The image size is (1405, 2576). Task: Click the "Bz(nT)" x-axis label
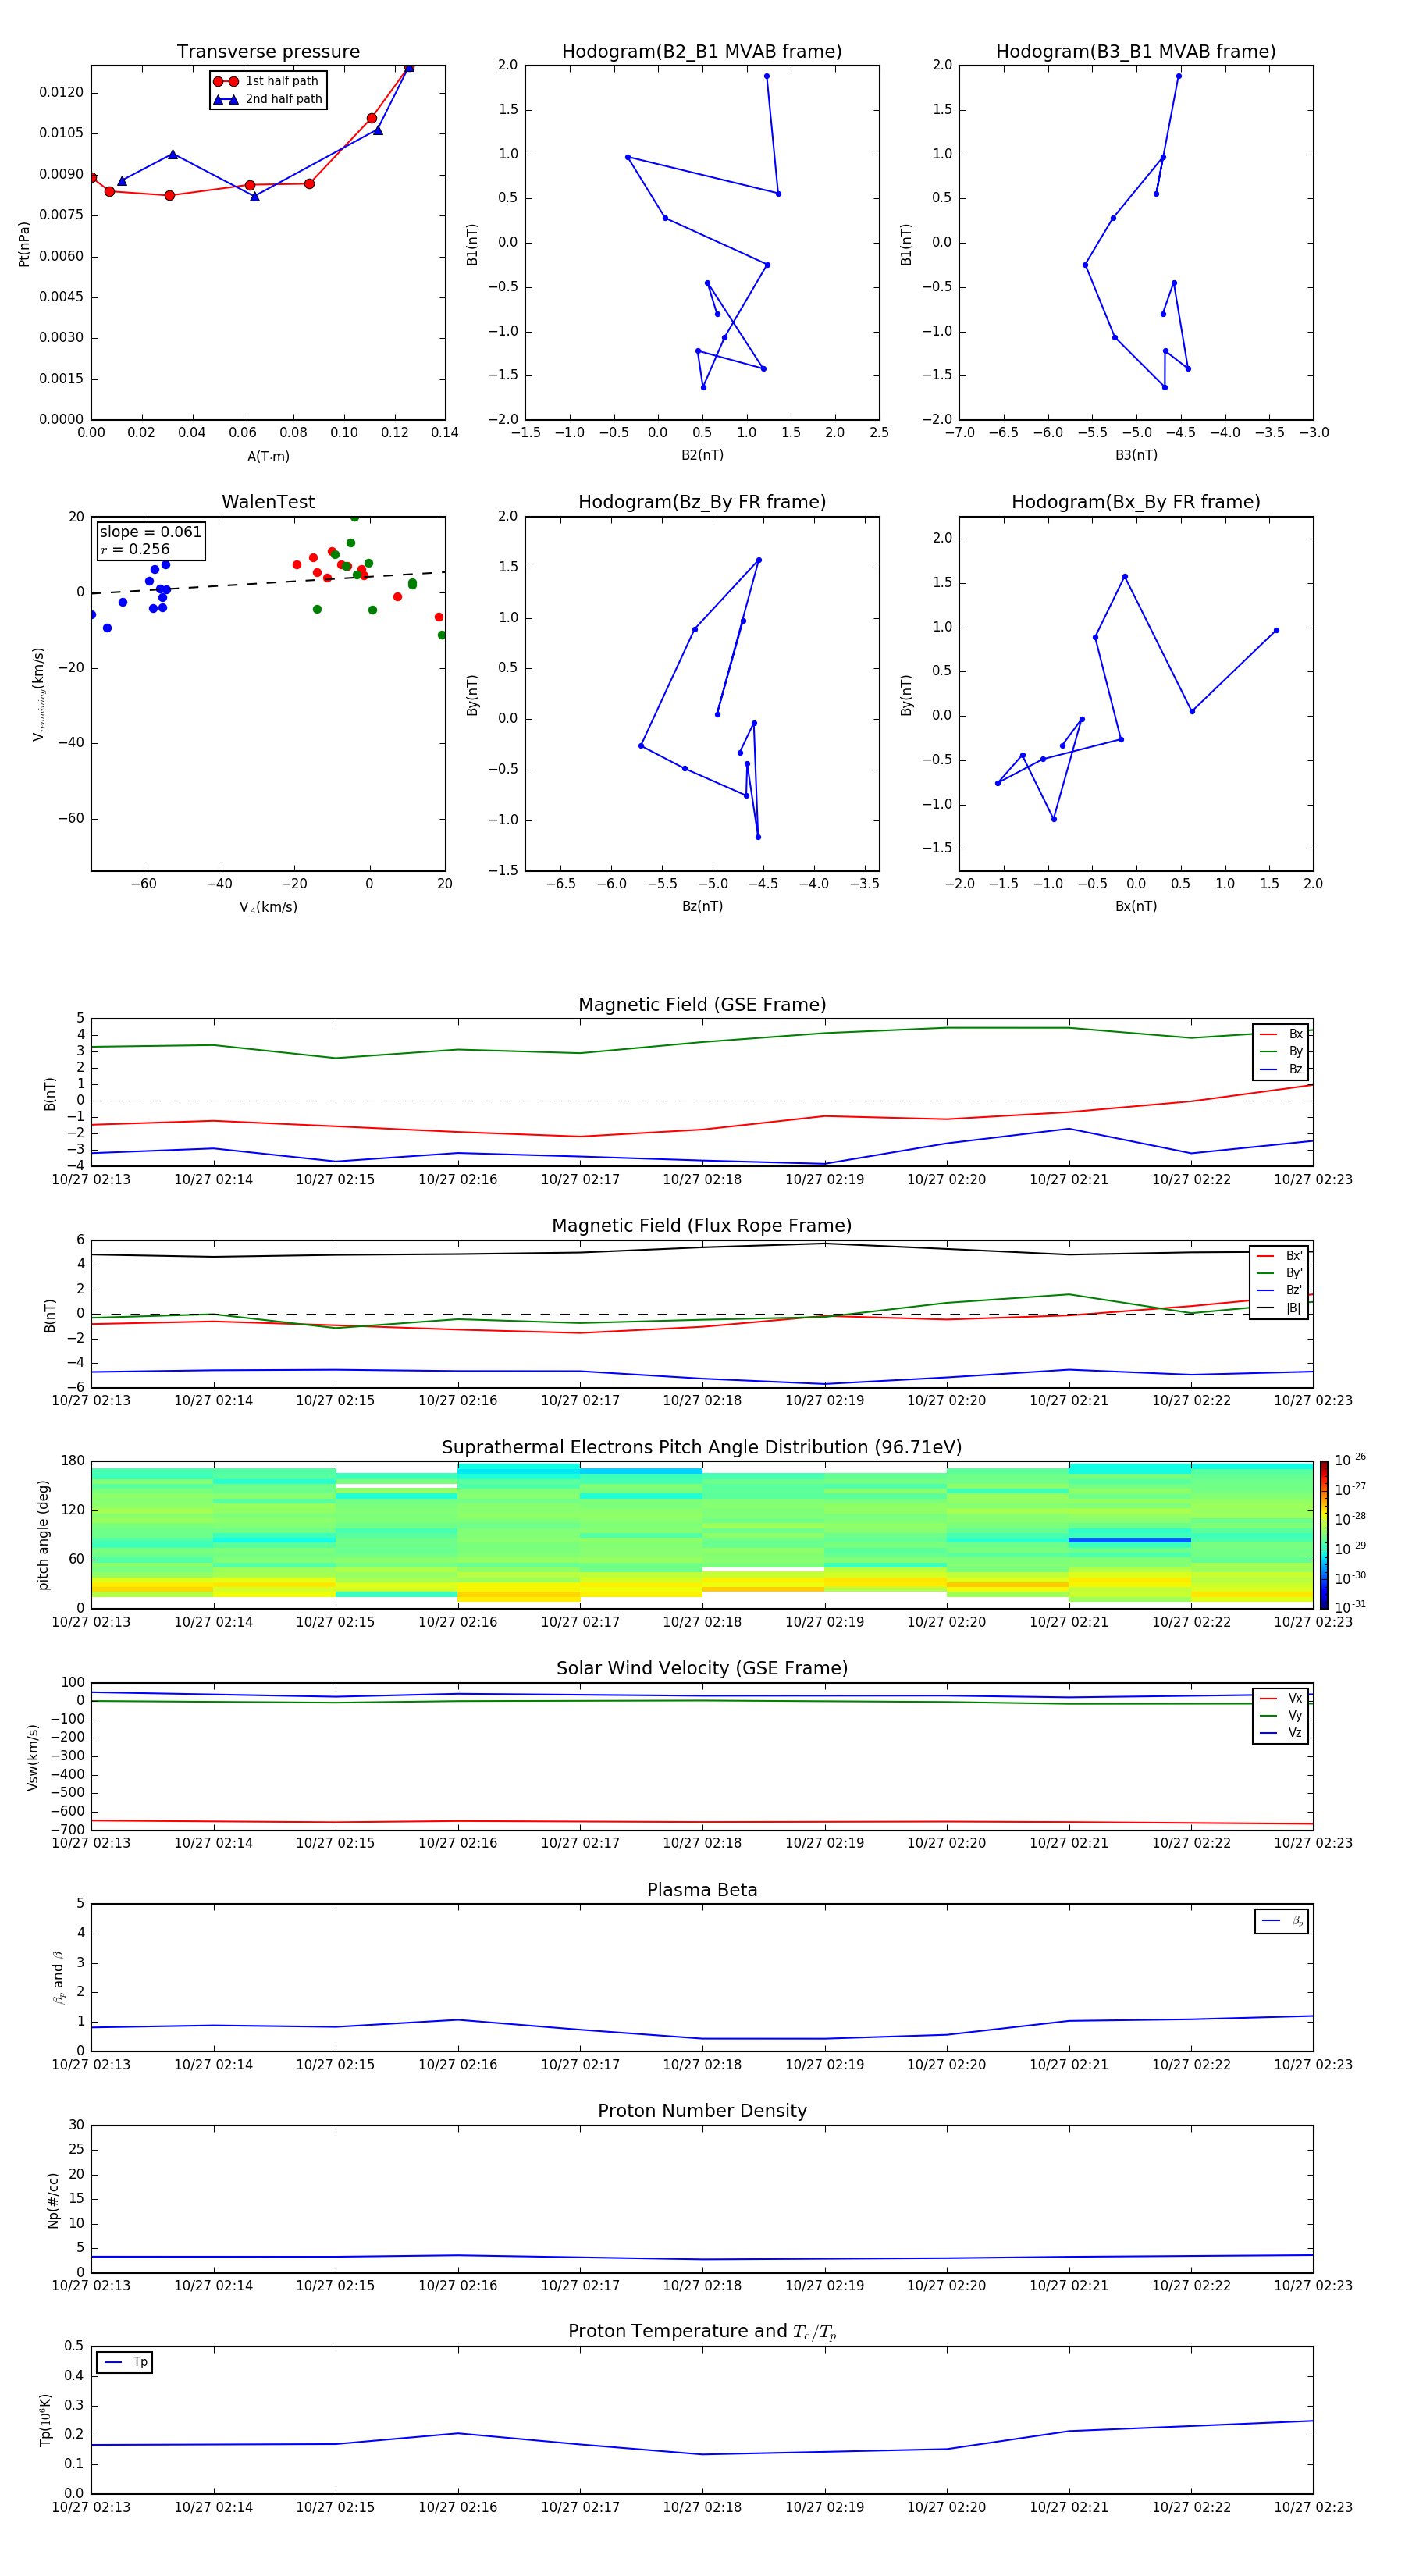point(702,906)
